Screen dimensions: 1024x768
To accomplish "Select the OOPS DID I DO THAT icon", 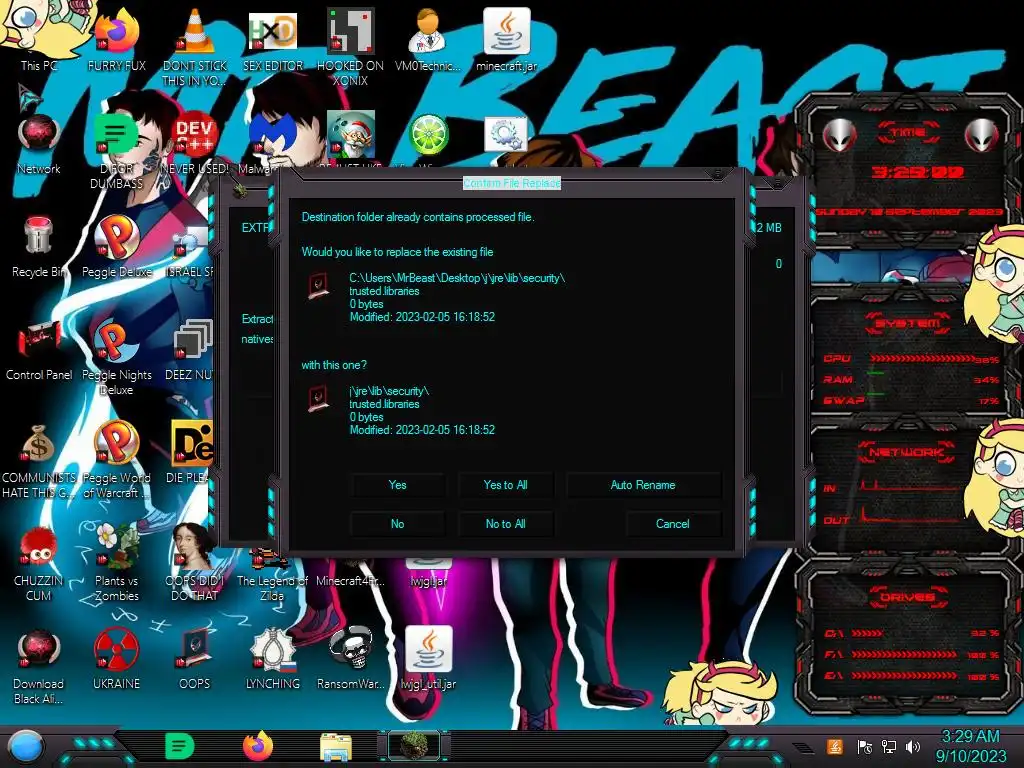I will point(195,564).
